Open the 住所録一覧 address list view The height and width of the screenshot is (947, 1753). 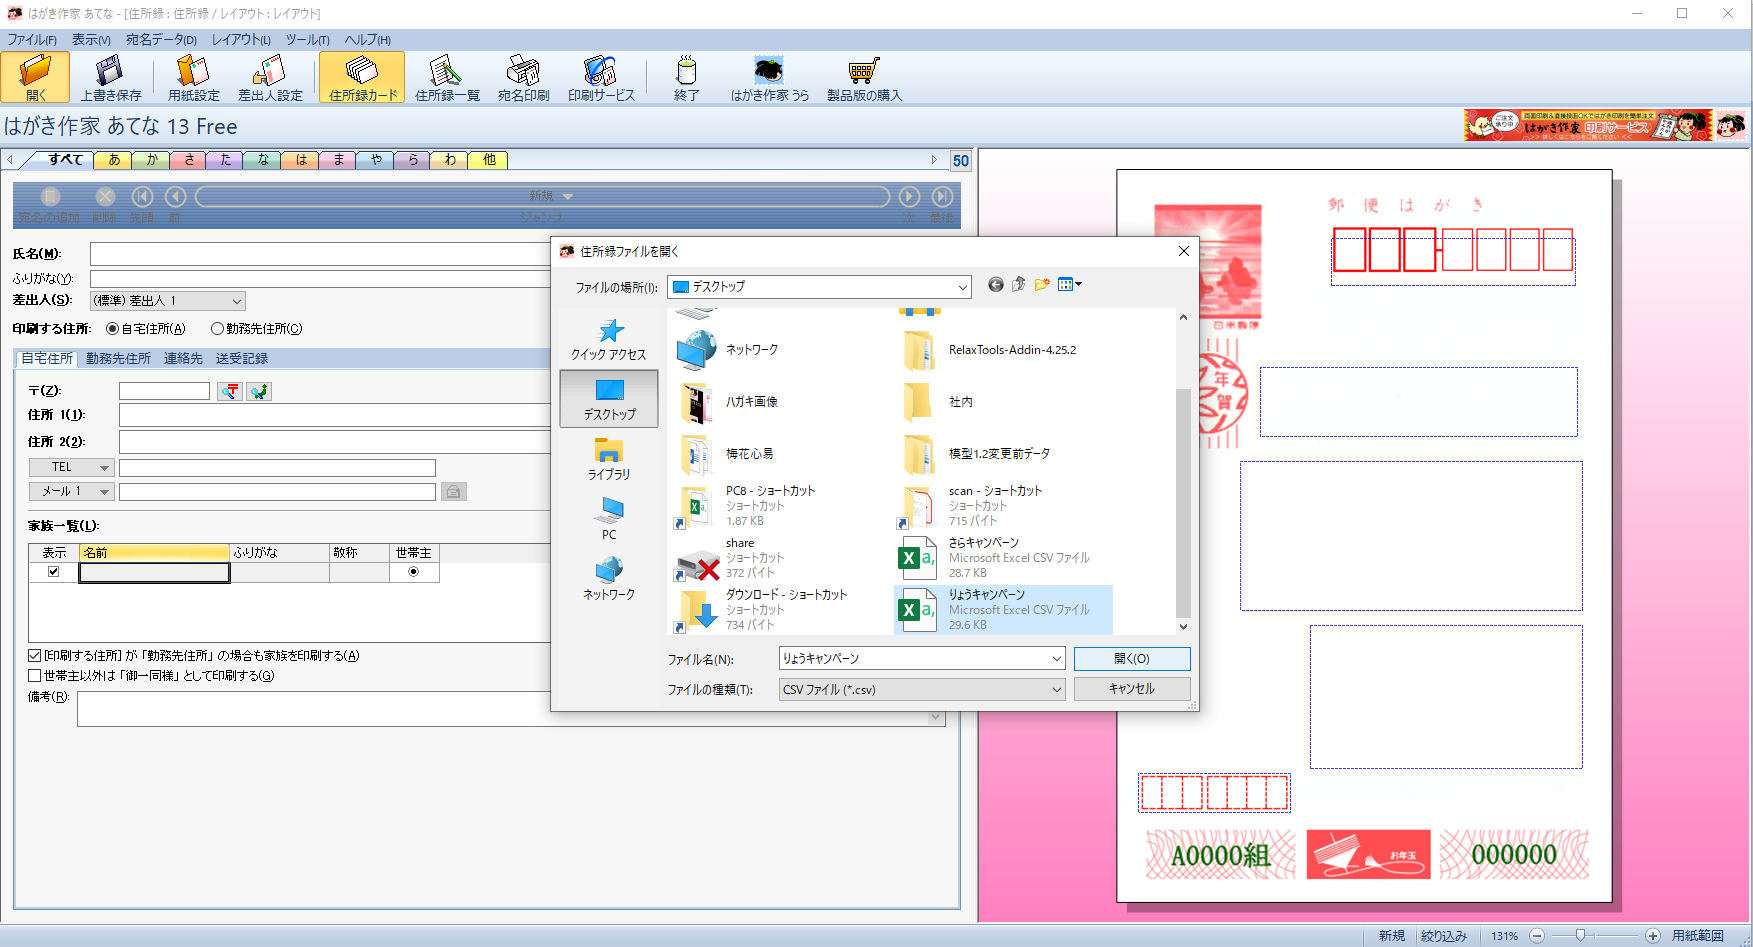coord(447,78)
